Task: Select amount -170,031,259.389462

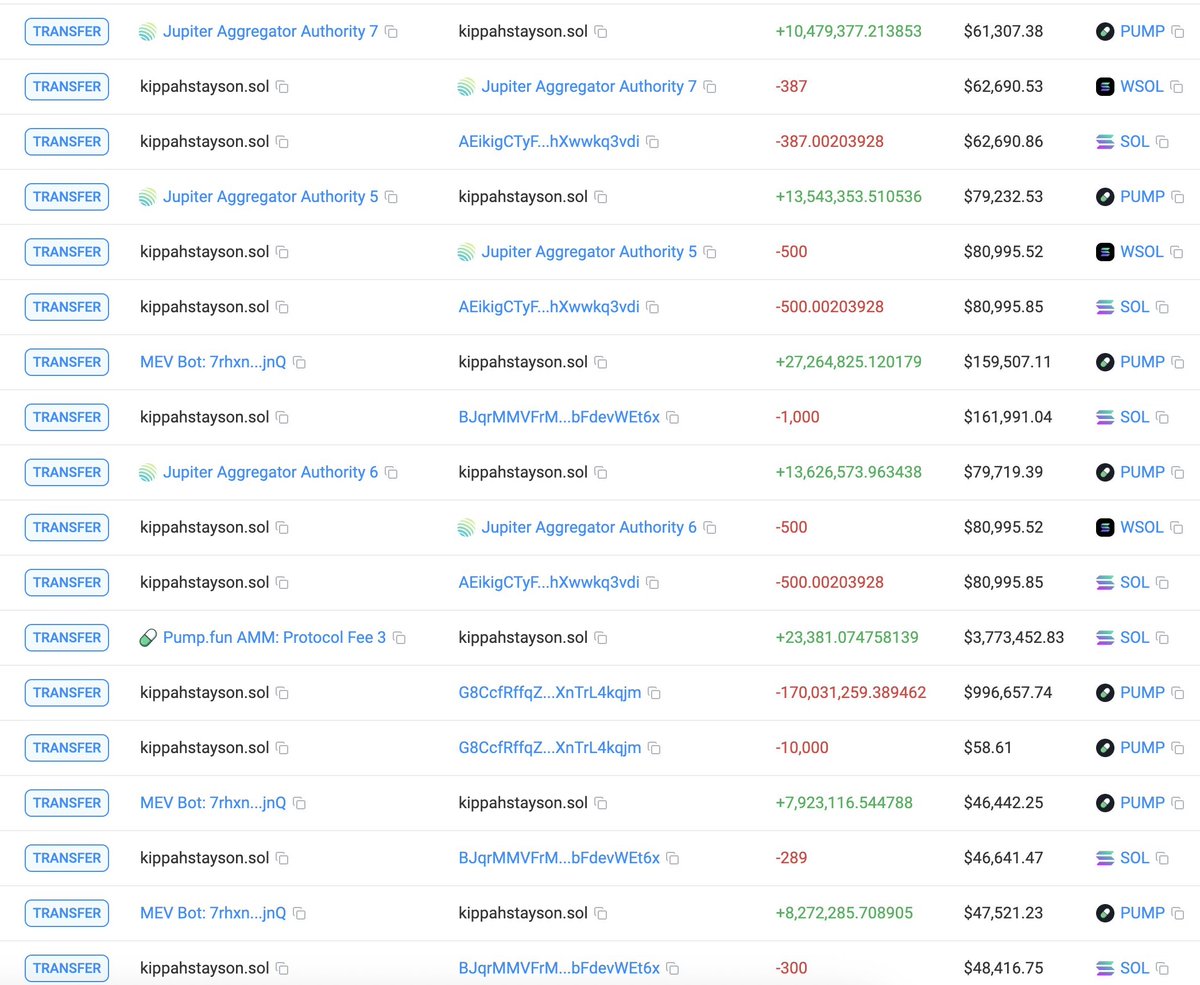Action: [x=851, y=692]
